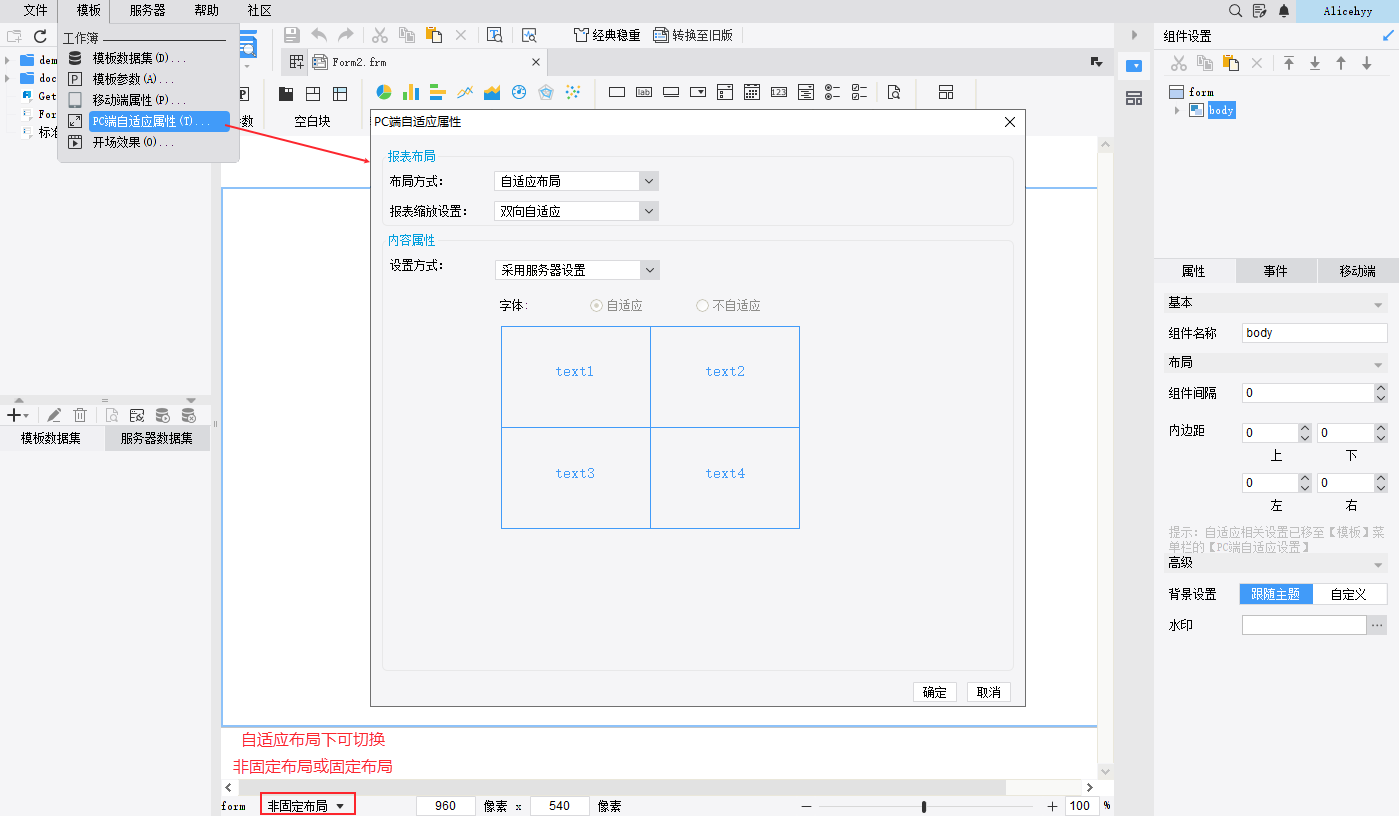Click the notification bell icon

pyautogui.click(x=1284, y=11)
